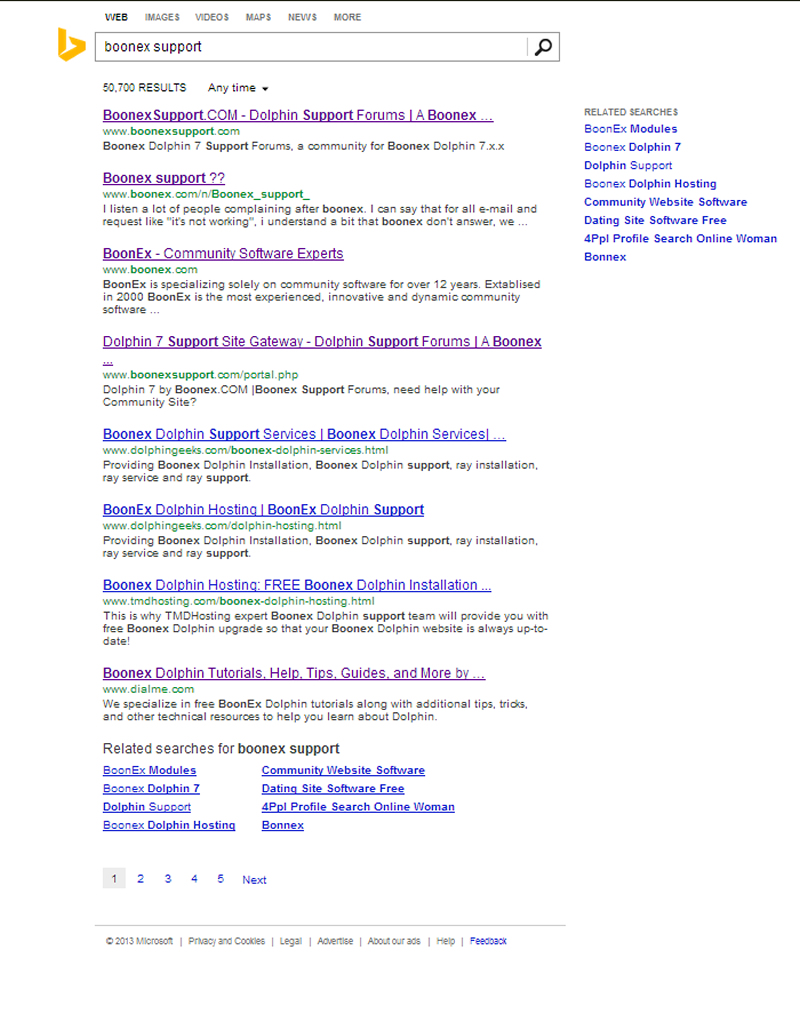Open BoonexSupport.COM Dolphin Support Forums result

298,115
